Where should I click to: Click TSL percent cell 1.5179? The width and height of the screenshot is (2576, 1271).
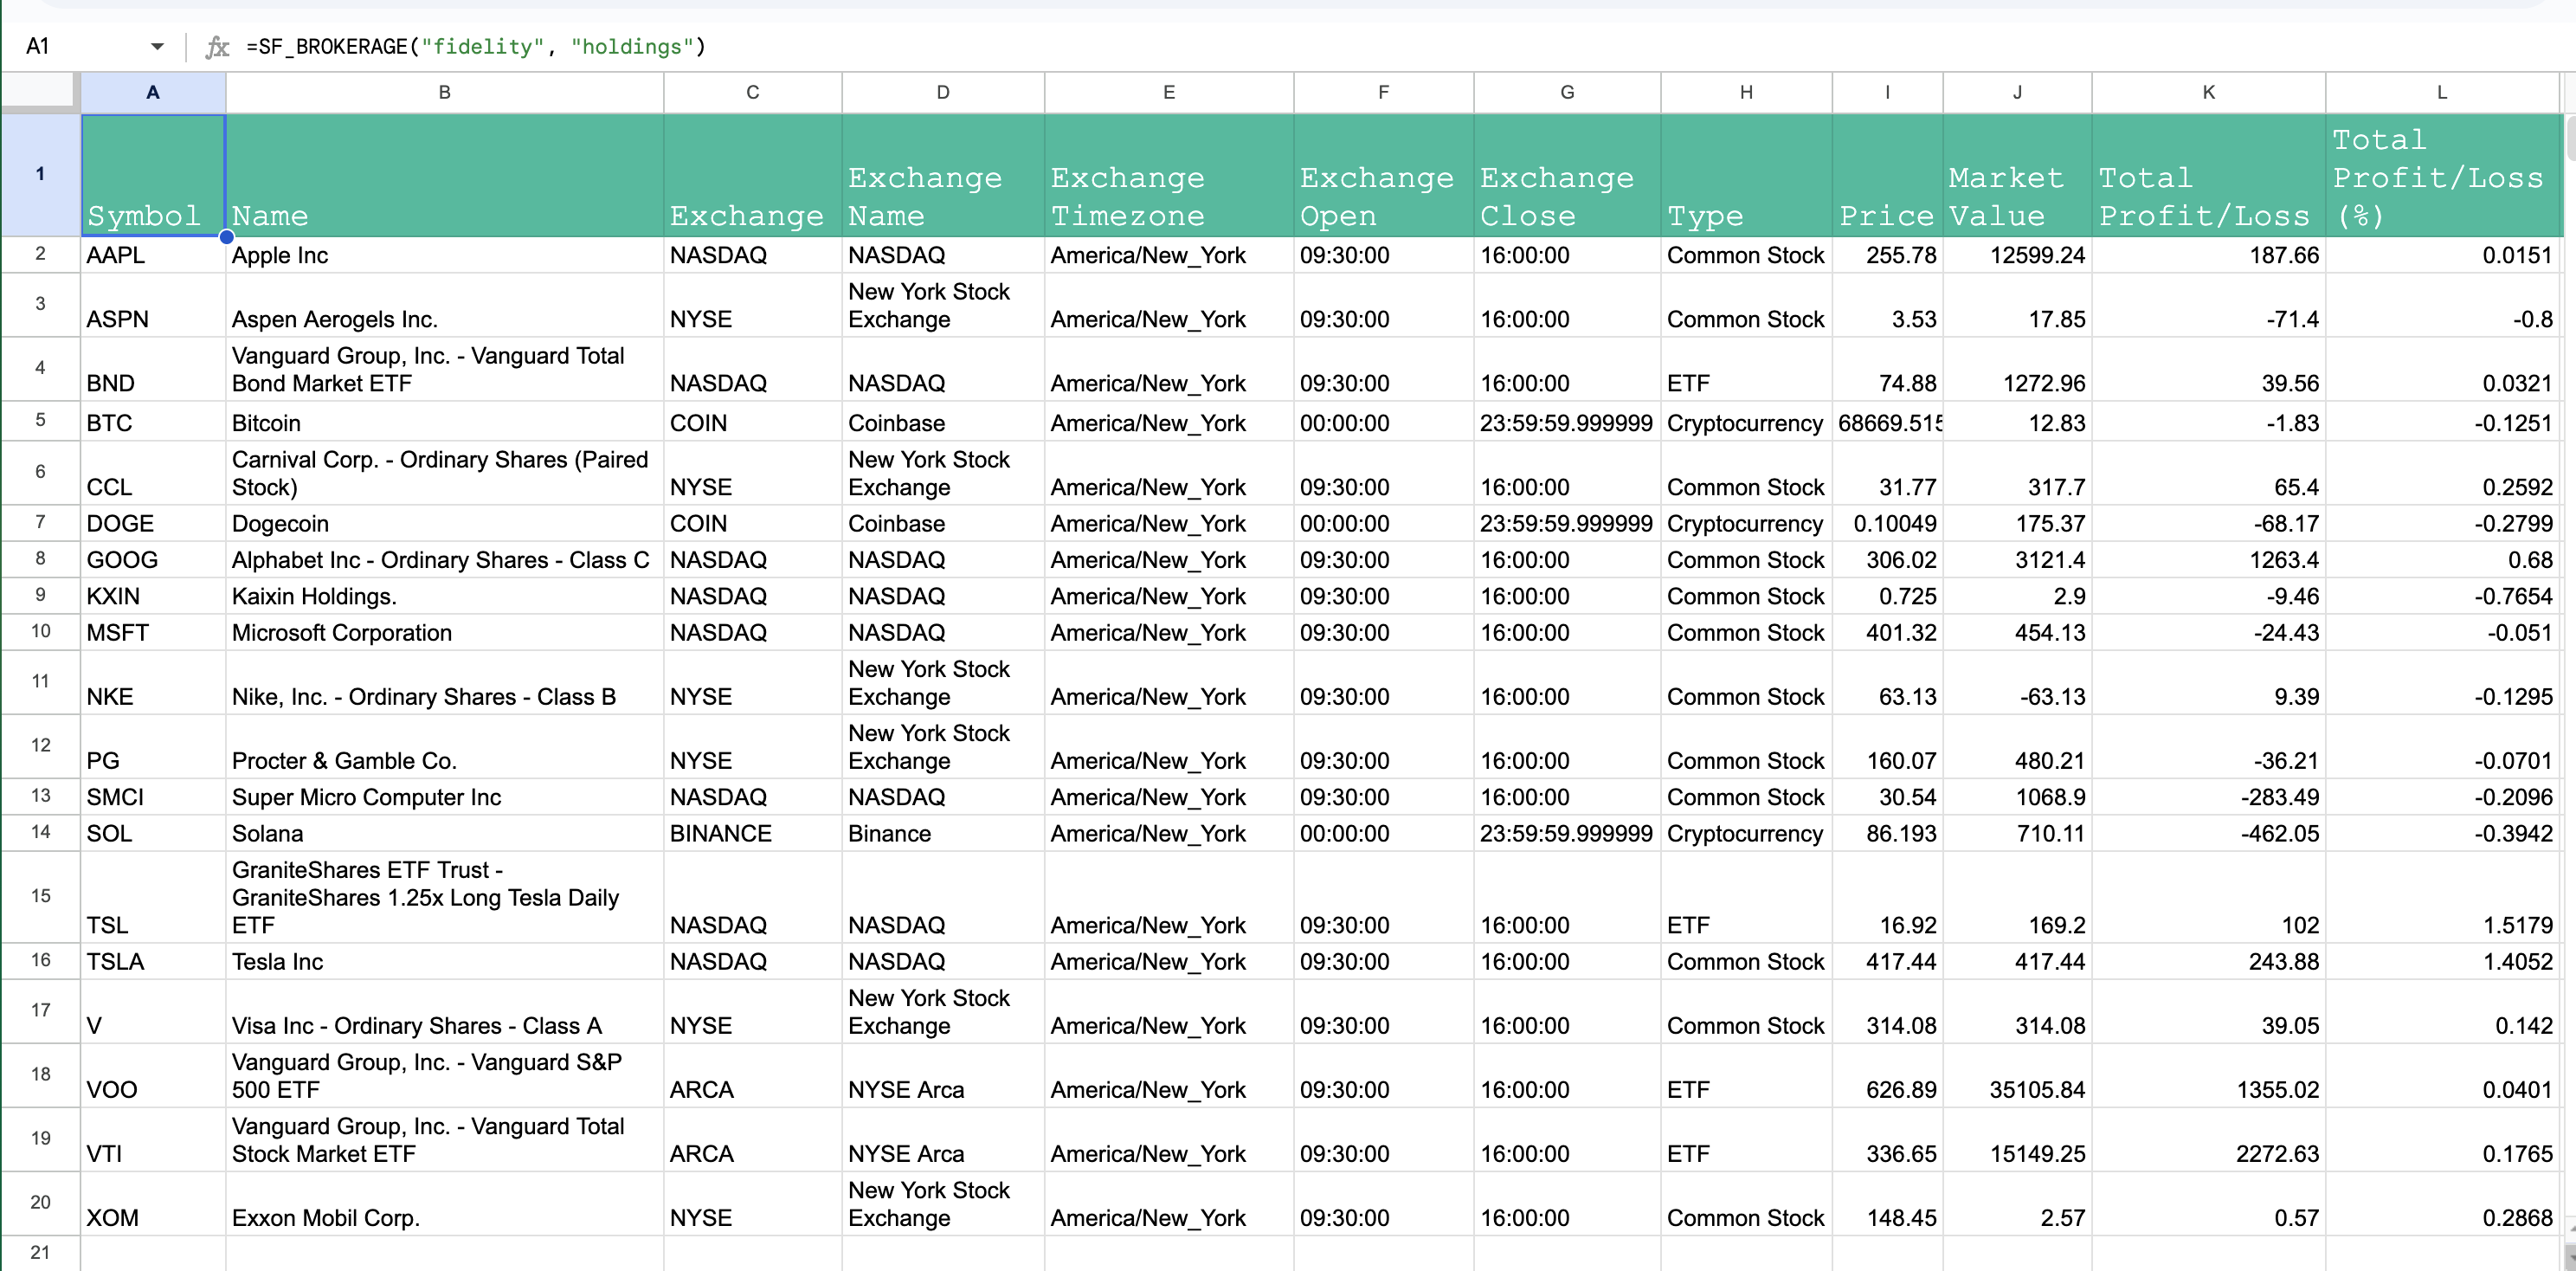(2442, 897)
